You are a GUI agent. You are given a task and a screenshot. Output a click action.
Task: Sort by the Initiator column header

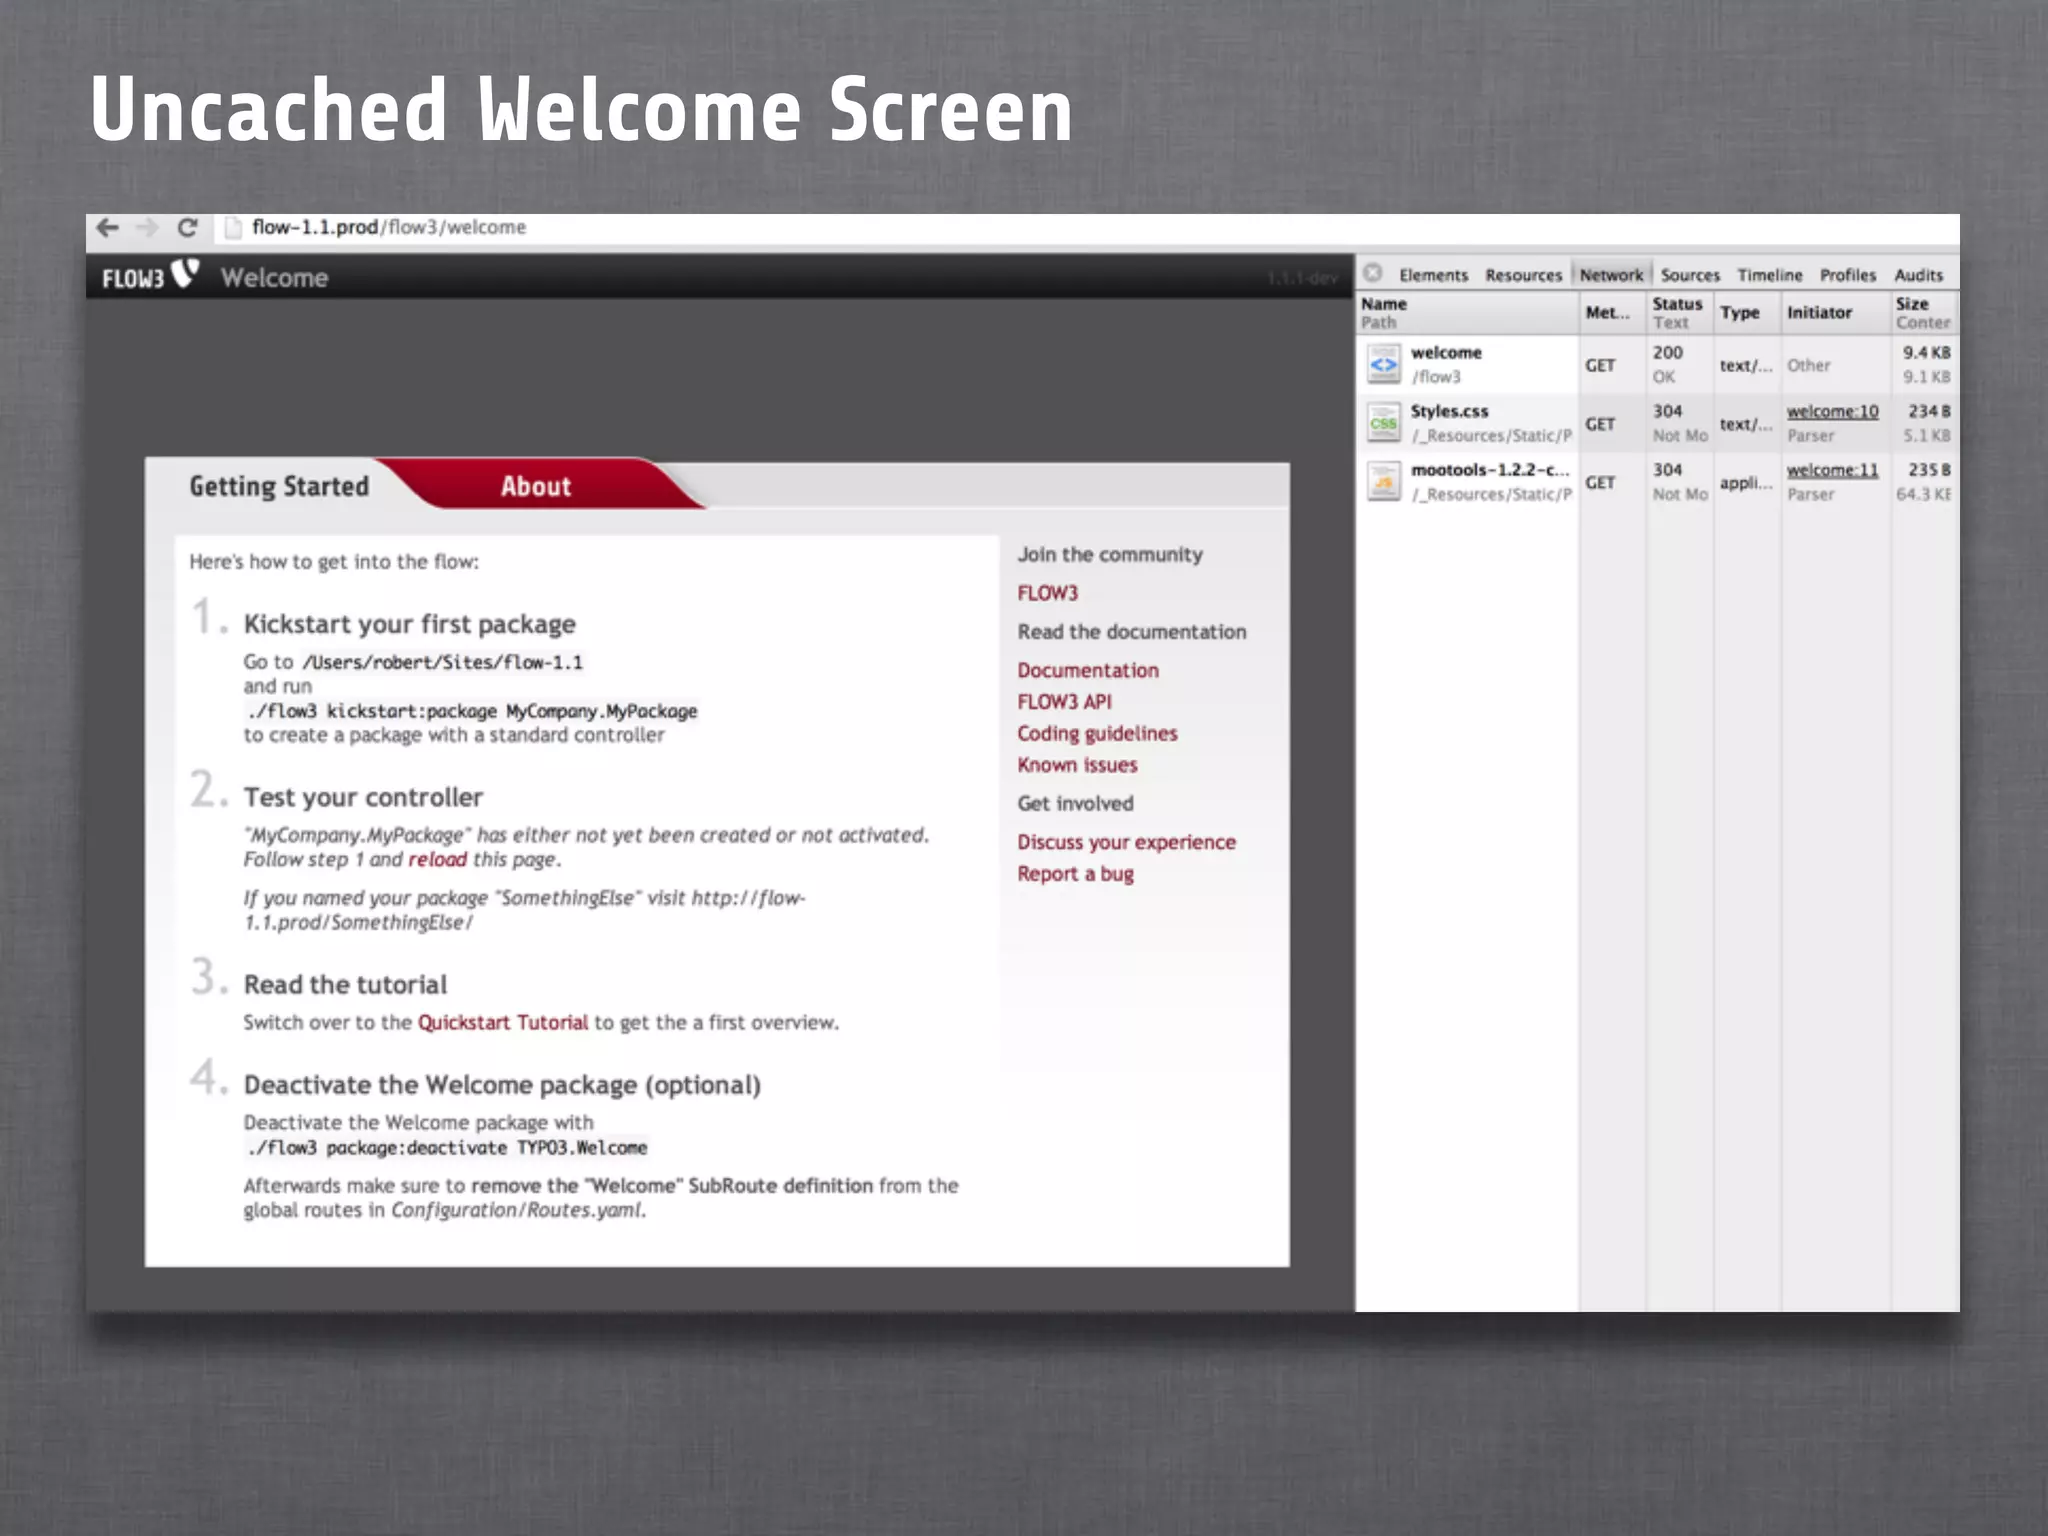pos(1835,313)
